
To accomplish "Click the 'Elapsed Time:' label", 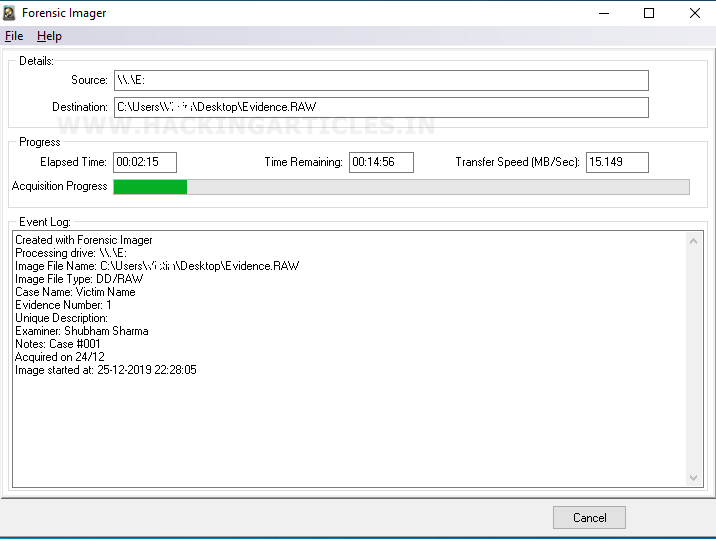I will (73, 162).
